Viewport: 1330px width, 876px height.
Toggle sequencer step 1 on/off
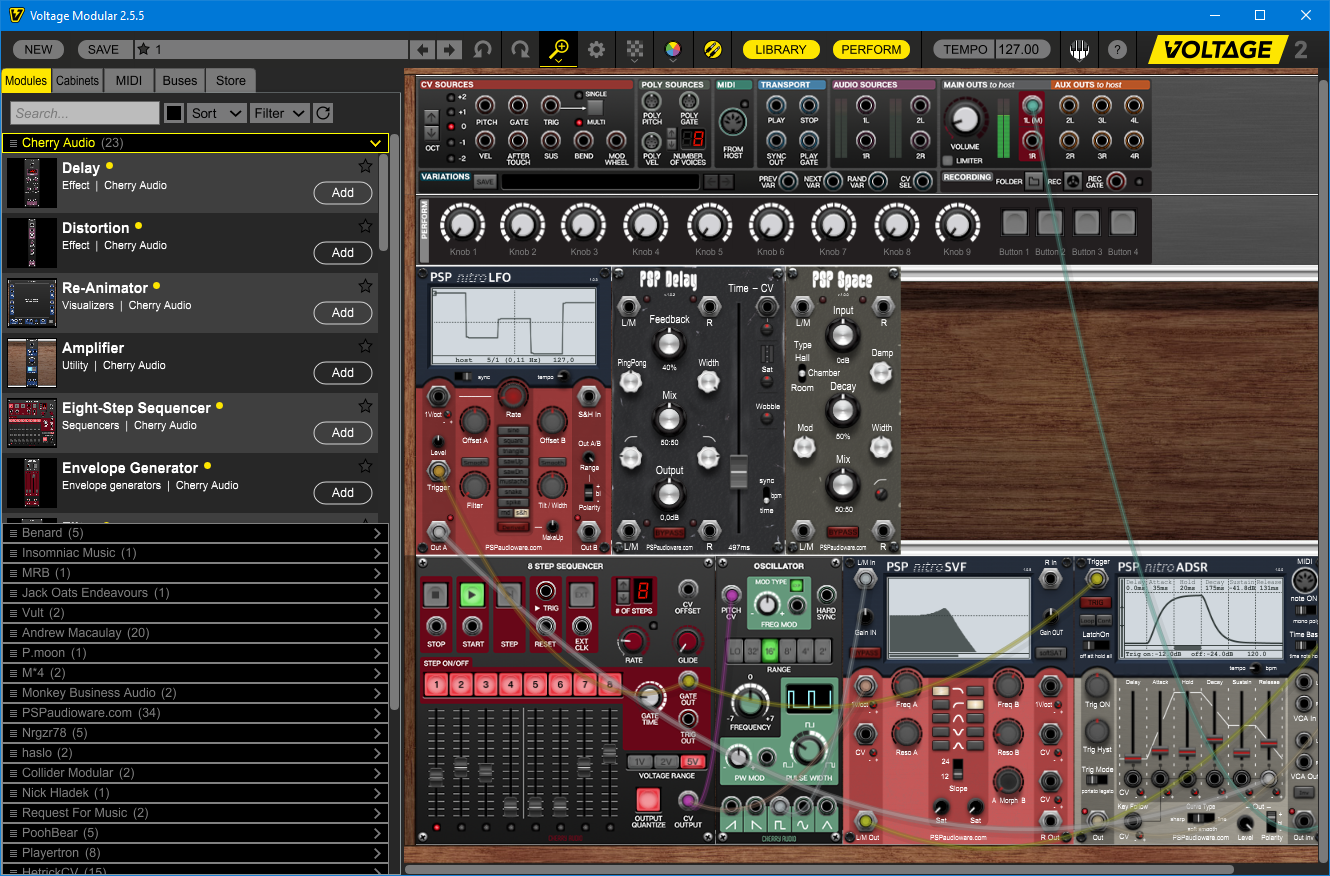click(x=436, y=685)
